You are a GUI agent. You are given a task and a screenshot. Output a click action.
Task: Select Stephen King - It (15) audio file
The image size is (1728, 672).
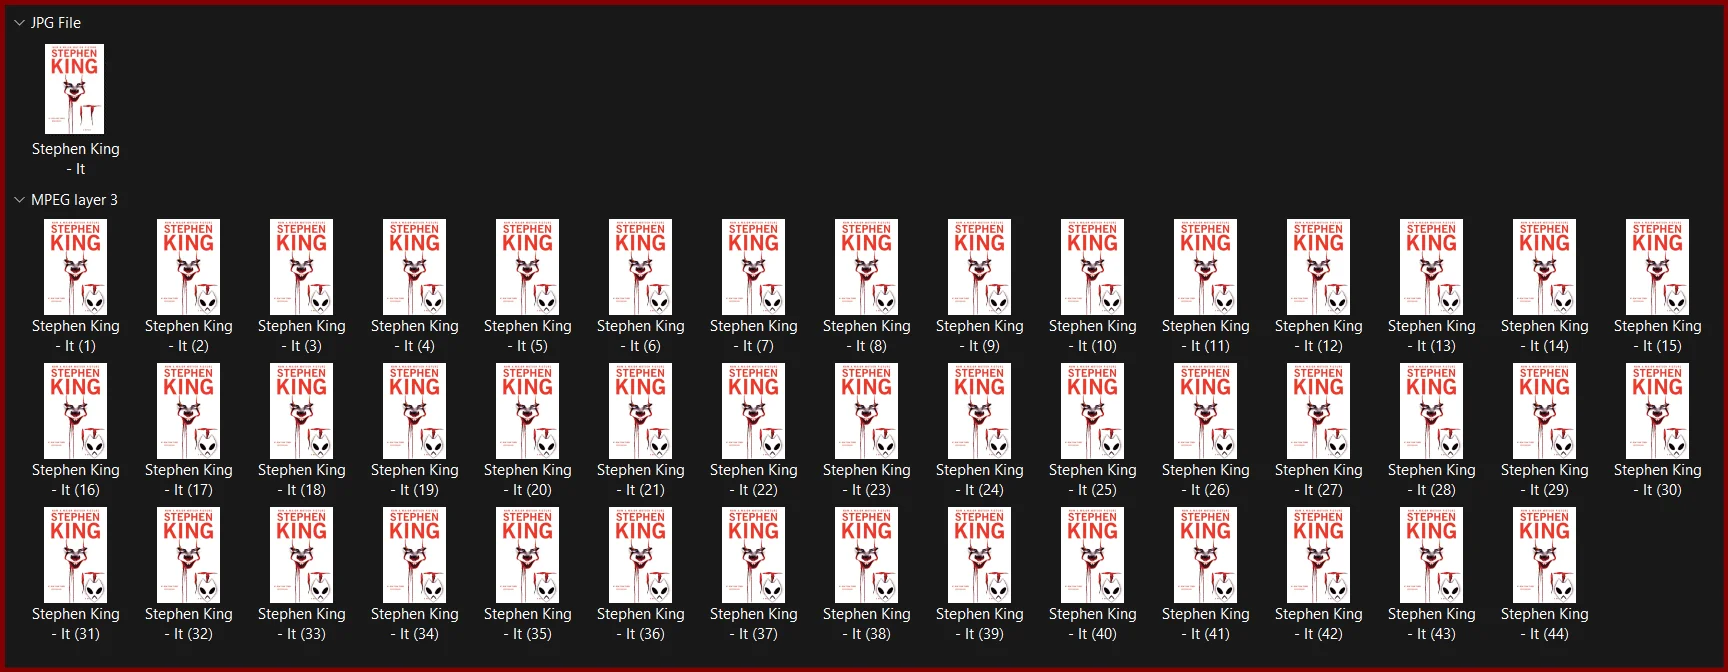[x=1657, y=267]
